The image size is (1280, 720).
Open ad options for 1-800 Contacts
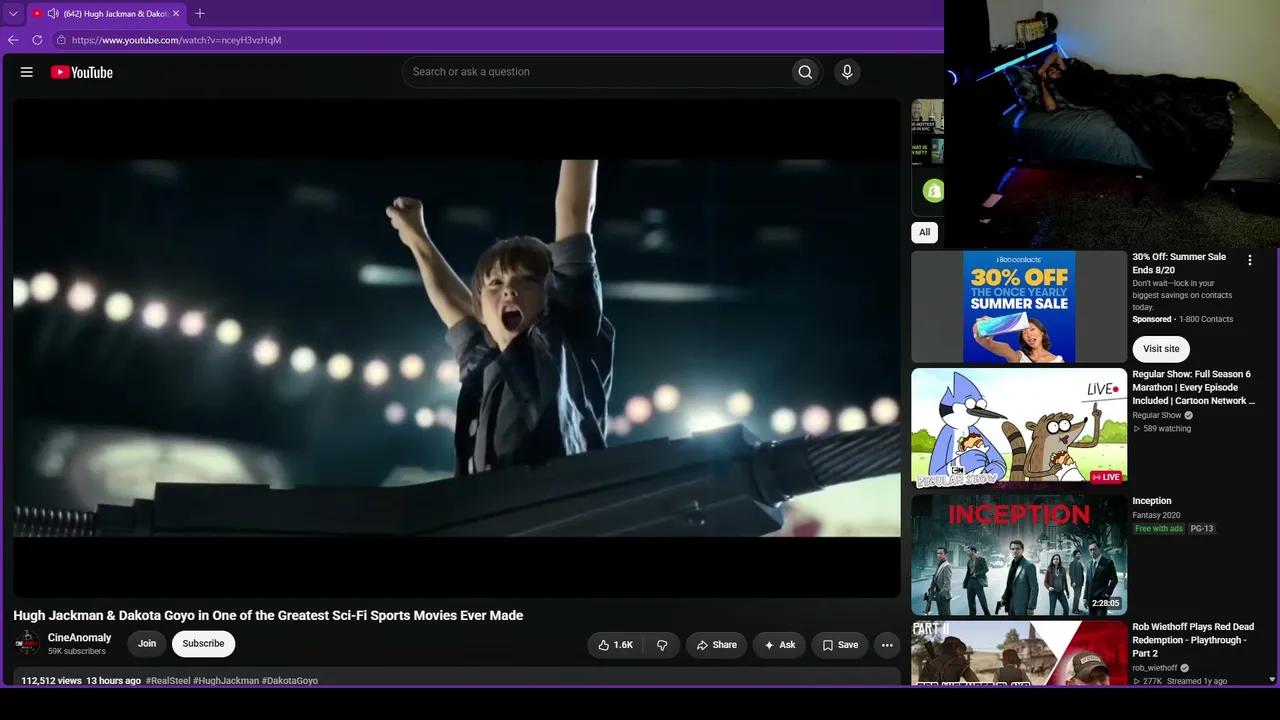(1249, 260)
